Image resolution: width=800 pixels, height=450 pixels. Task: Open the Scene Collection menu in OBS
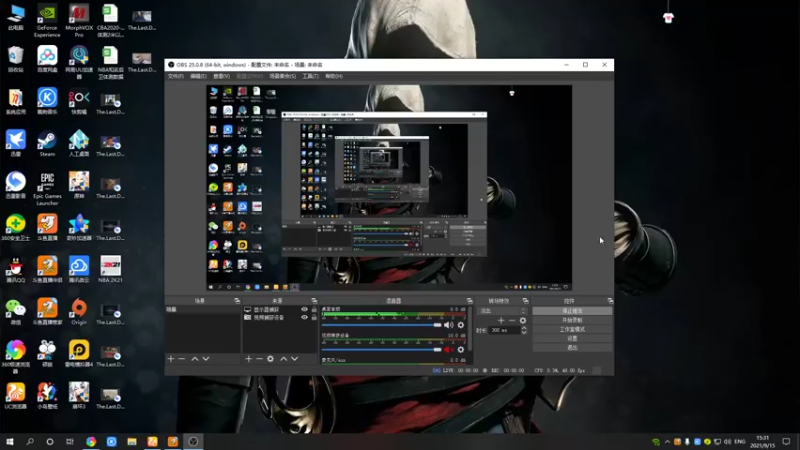click(282, 76)
